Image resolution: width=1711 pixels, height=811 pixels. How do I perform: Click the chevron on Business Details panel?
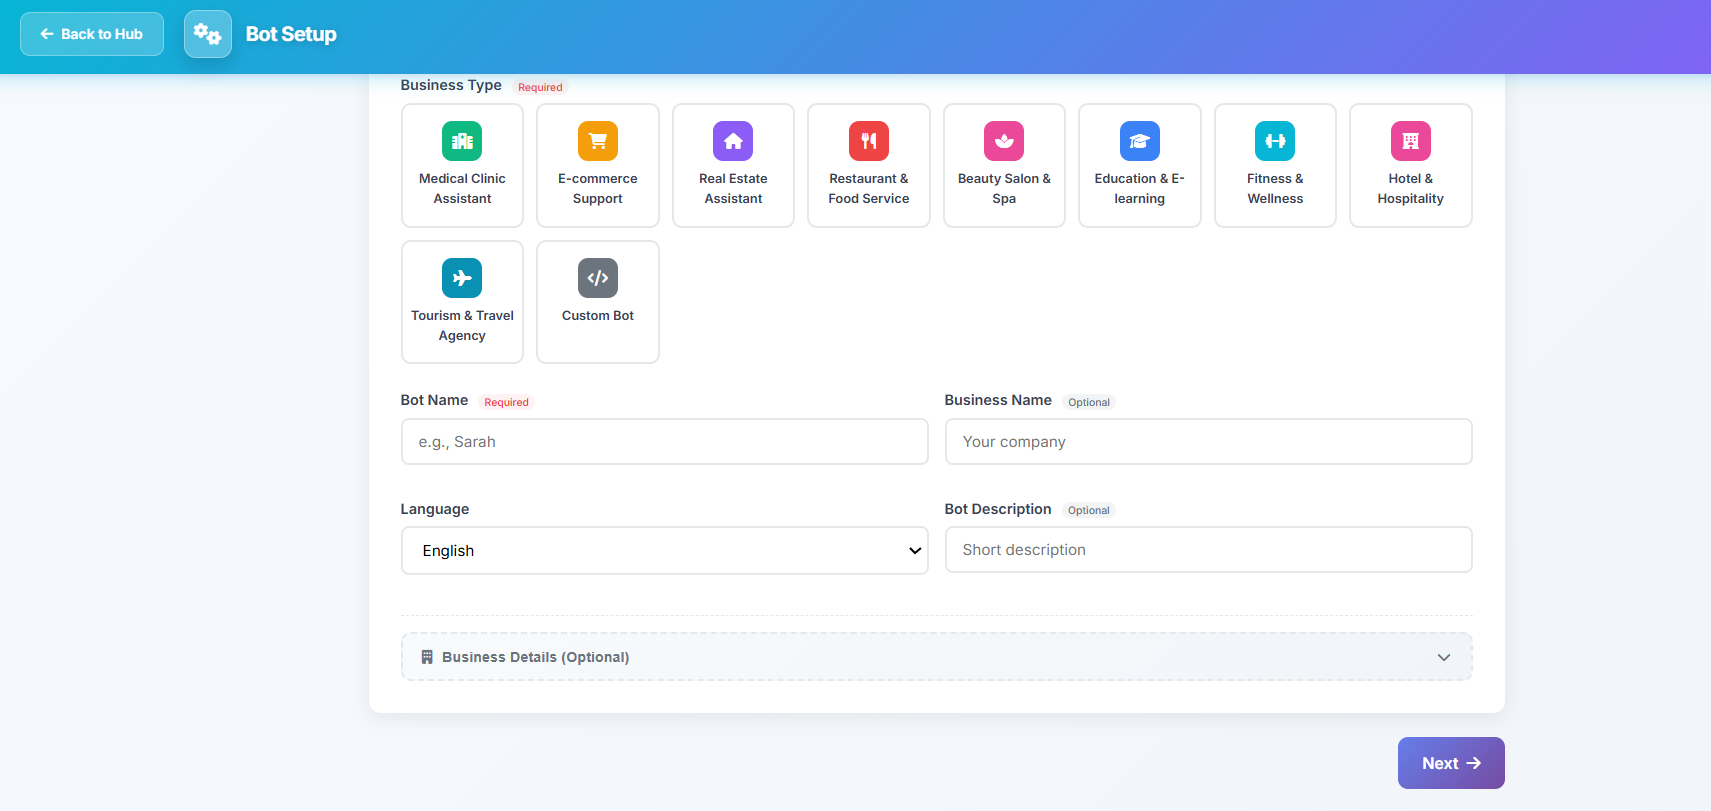point(1443,657)
